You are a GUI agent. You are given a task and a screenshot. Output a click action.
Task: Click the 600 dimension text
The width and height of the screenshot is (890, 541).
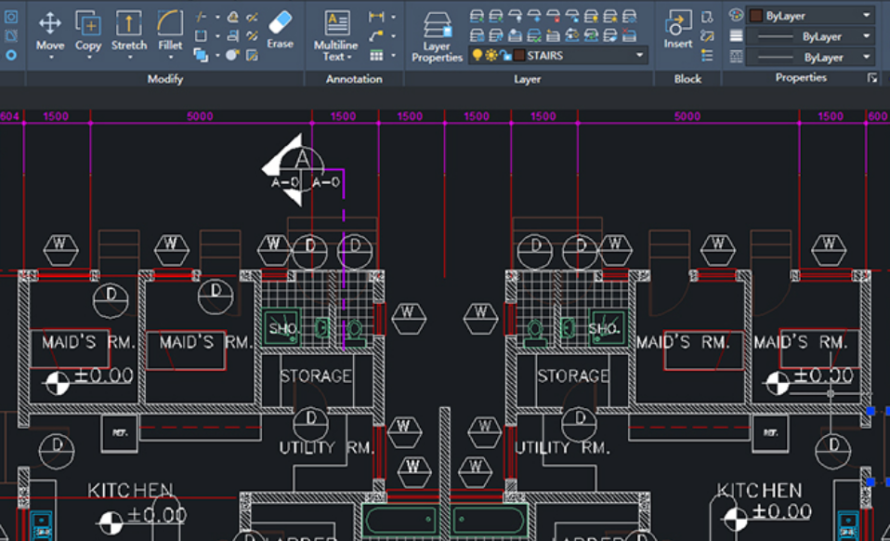point(878,116)
